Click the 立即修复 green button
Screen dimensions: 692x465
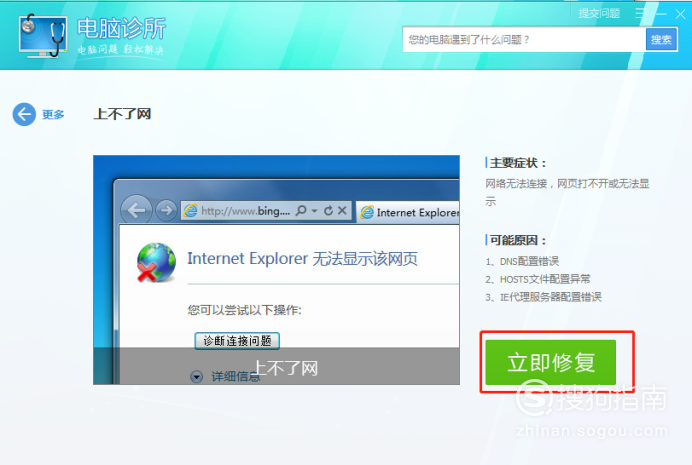550,363
